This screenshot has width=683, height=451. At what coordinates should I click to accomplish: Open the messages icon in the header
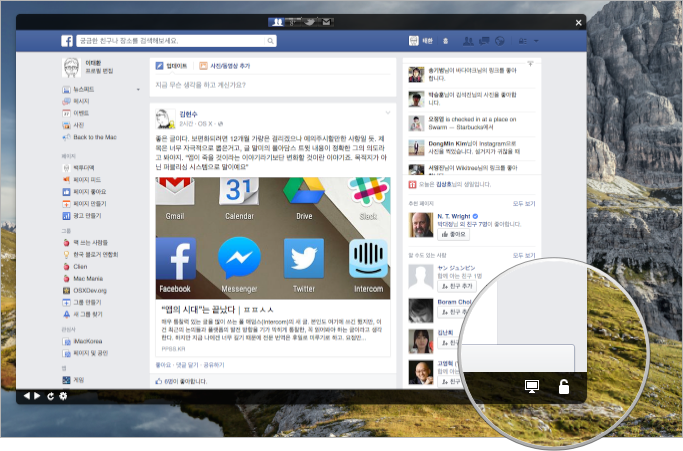pyautogui.click(x=484, y=41)
